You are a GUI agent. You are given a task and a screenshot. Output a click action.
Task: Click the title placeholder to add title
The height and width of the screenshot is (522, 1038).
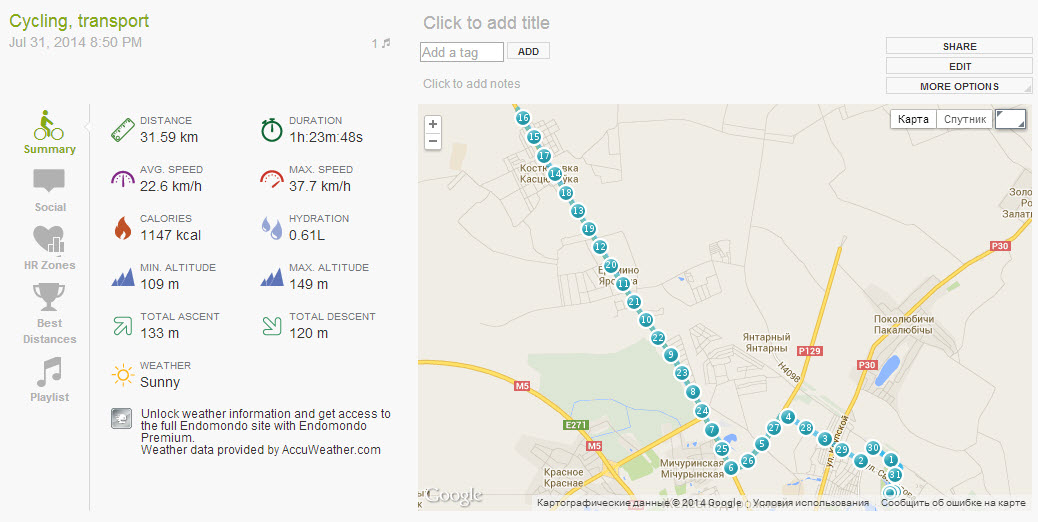click(486, 23)
